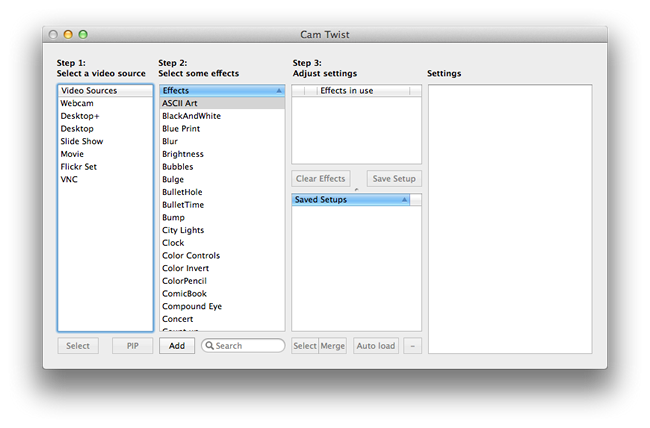
Task: Pick the Brightness effect
Action: pyautogui.click(x=222, y=154)
